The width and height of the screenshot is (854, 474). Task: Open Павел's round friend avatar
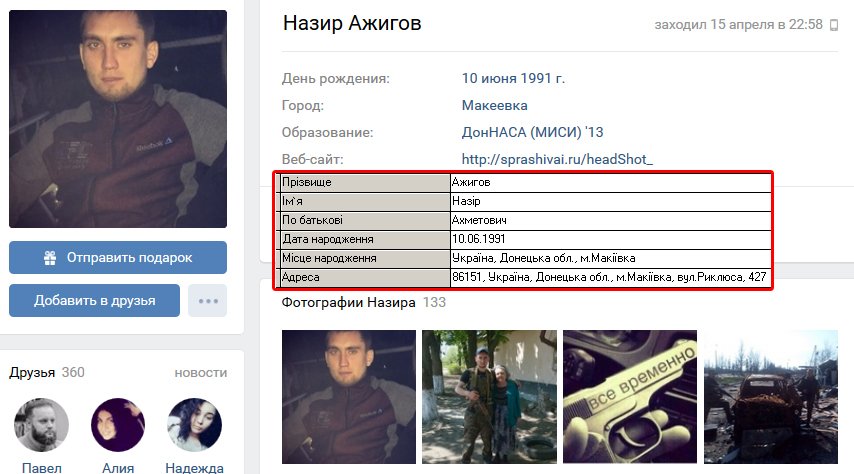point(41,425)
